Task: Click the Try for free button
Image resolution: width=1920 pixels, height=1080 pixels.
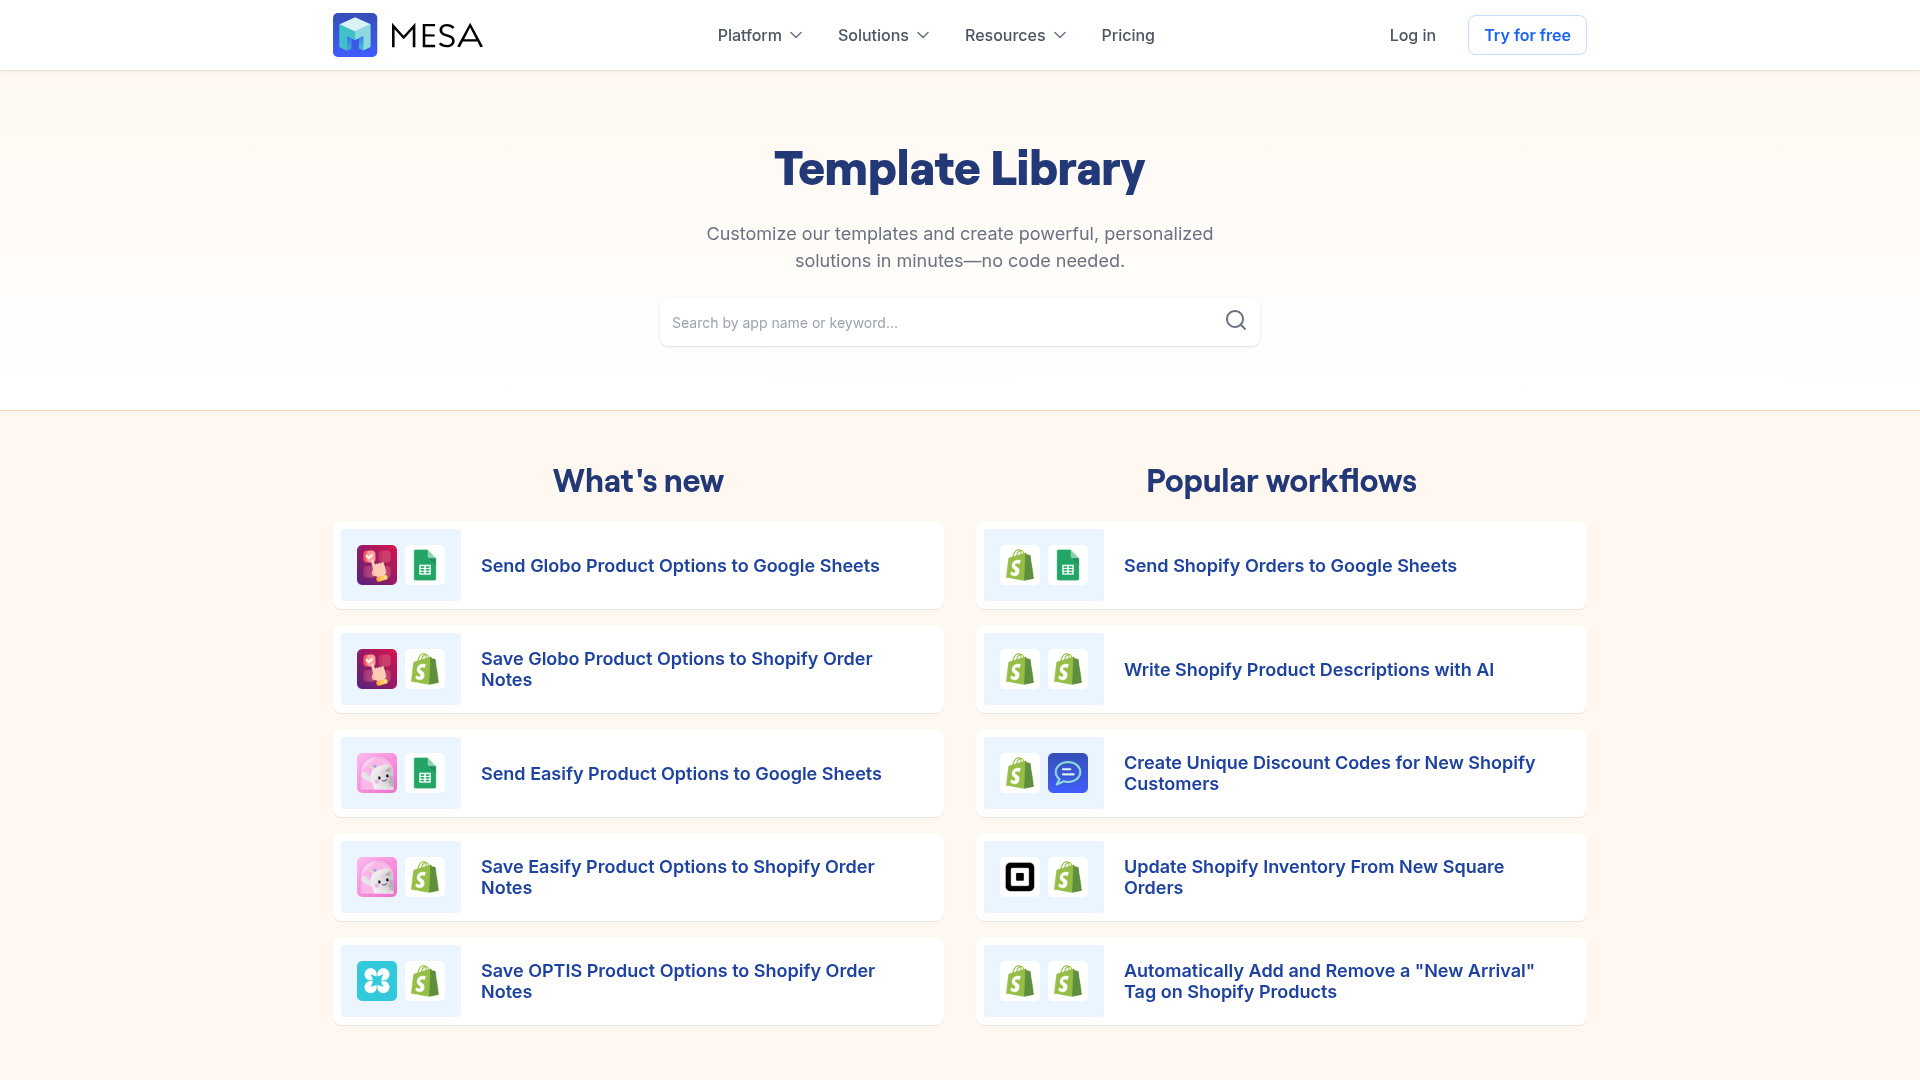Action: click(x=1527, y=35)
